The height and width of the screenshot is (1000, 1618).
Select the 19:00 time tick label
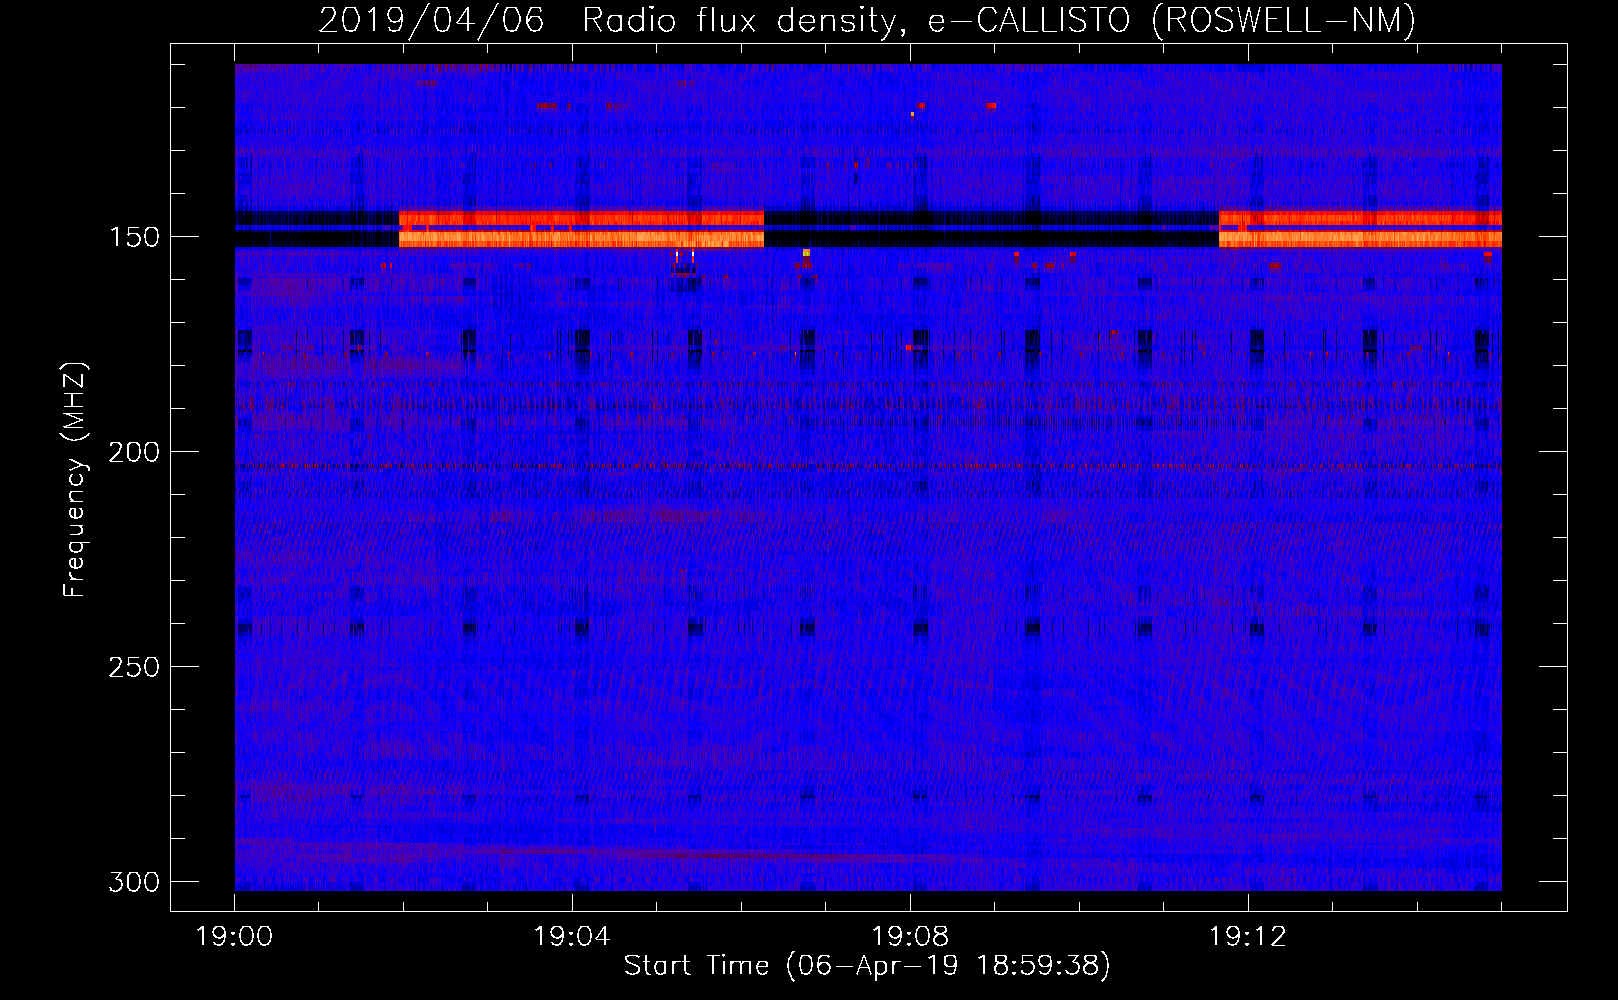tap(234, 937)
